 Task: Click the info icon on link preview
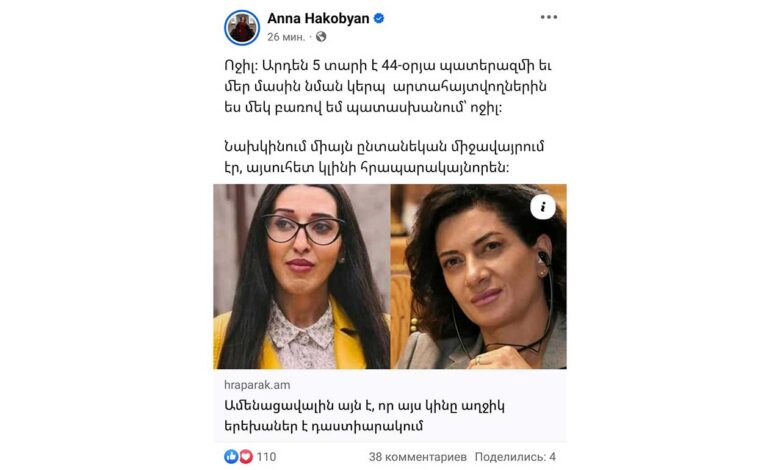tap(543, 206)
